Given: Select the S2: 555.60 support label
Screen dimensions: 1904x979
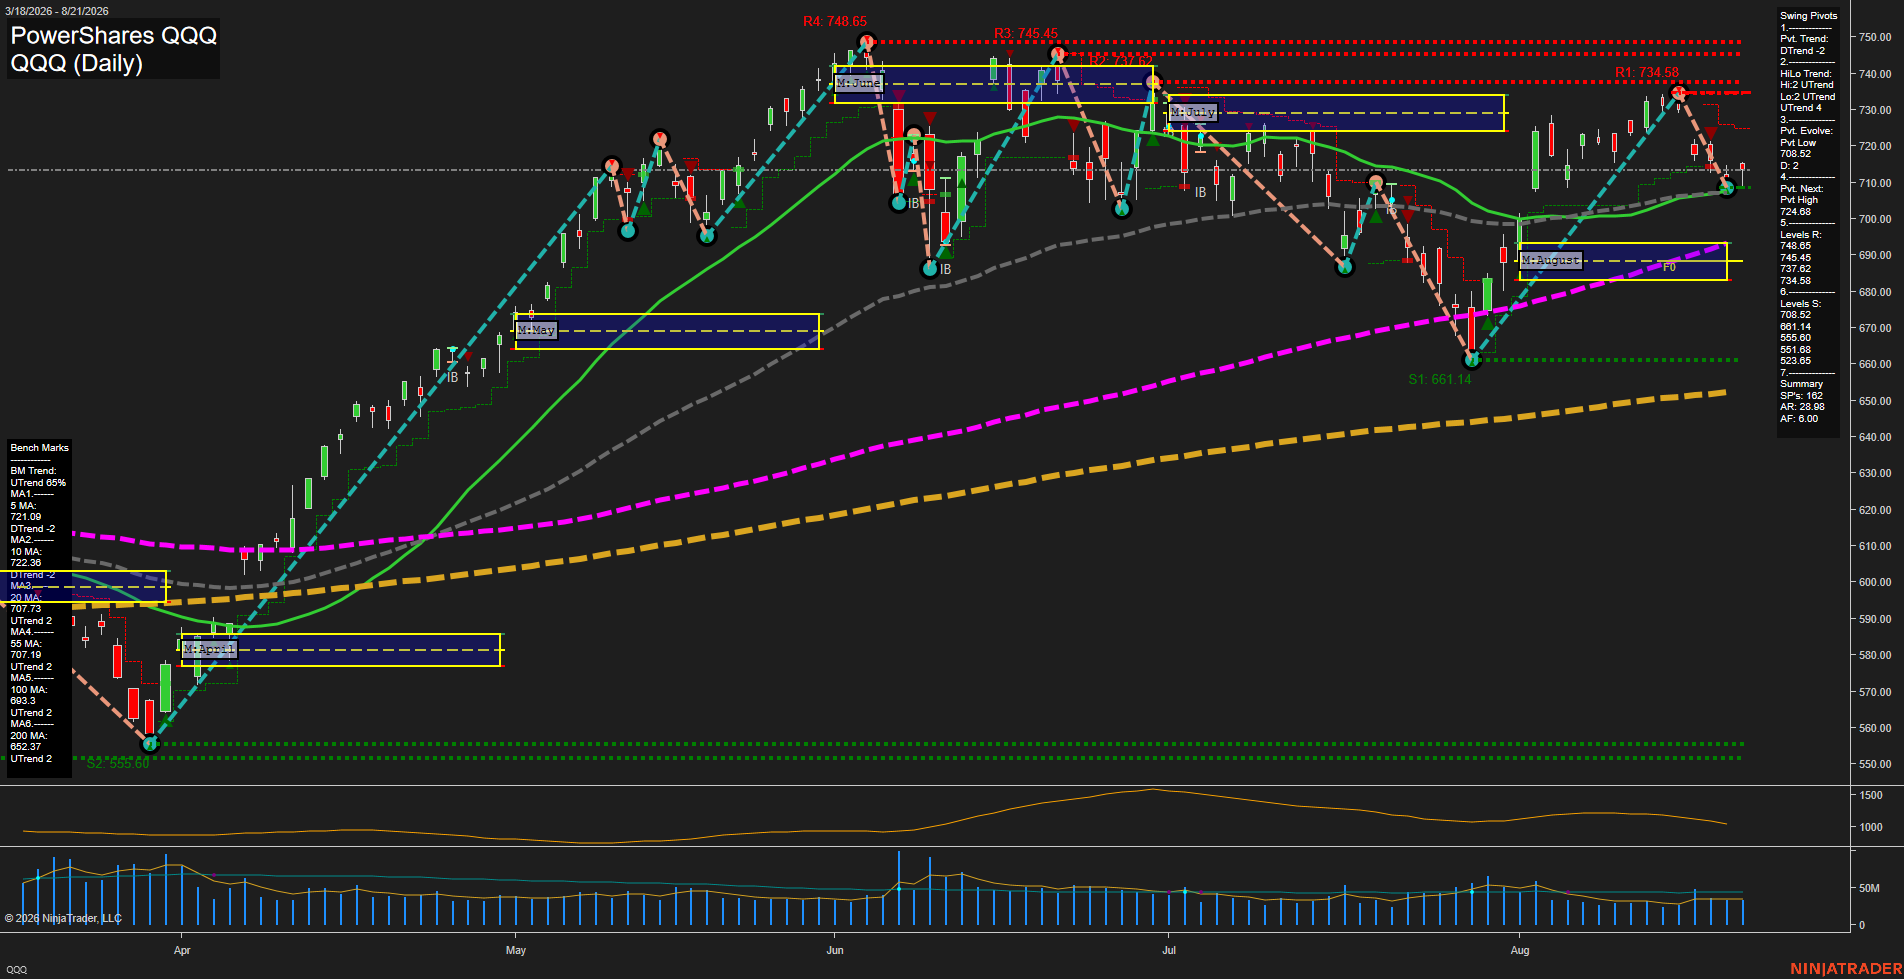Looking at the screenshot, I should pyautogui.click(x=118, y=763).
